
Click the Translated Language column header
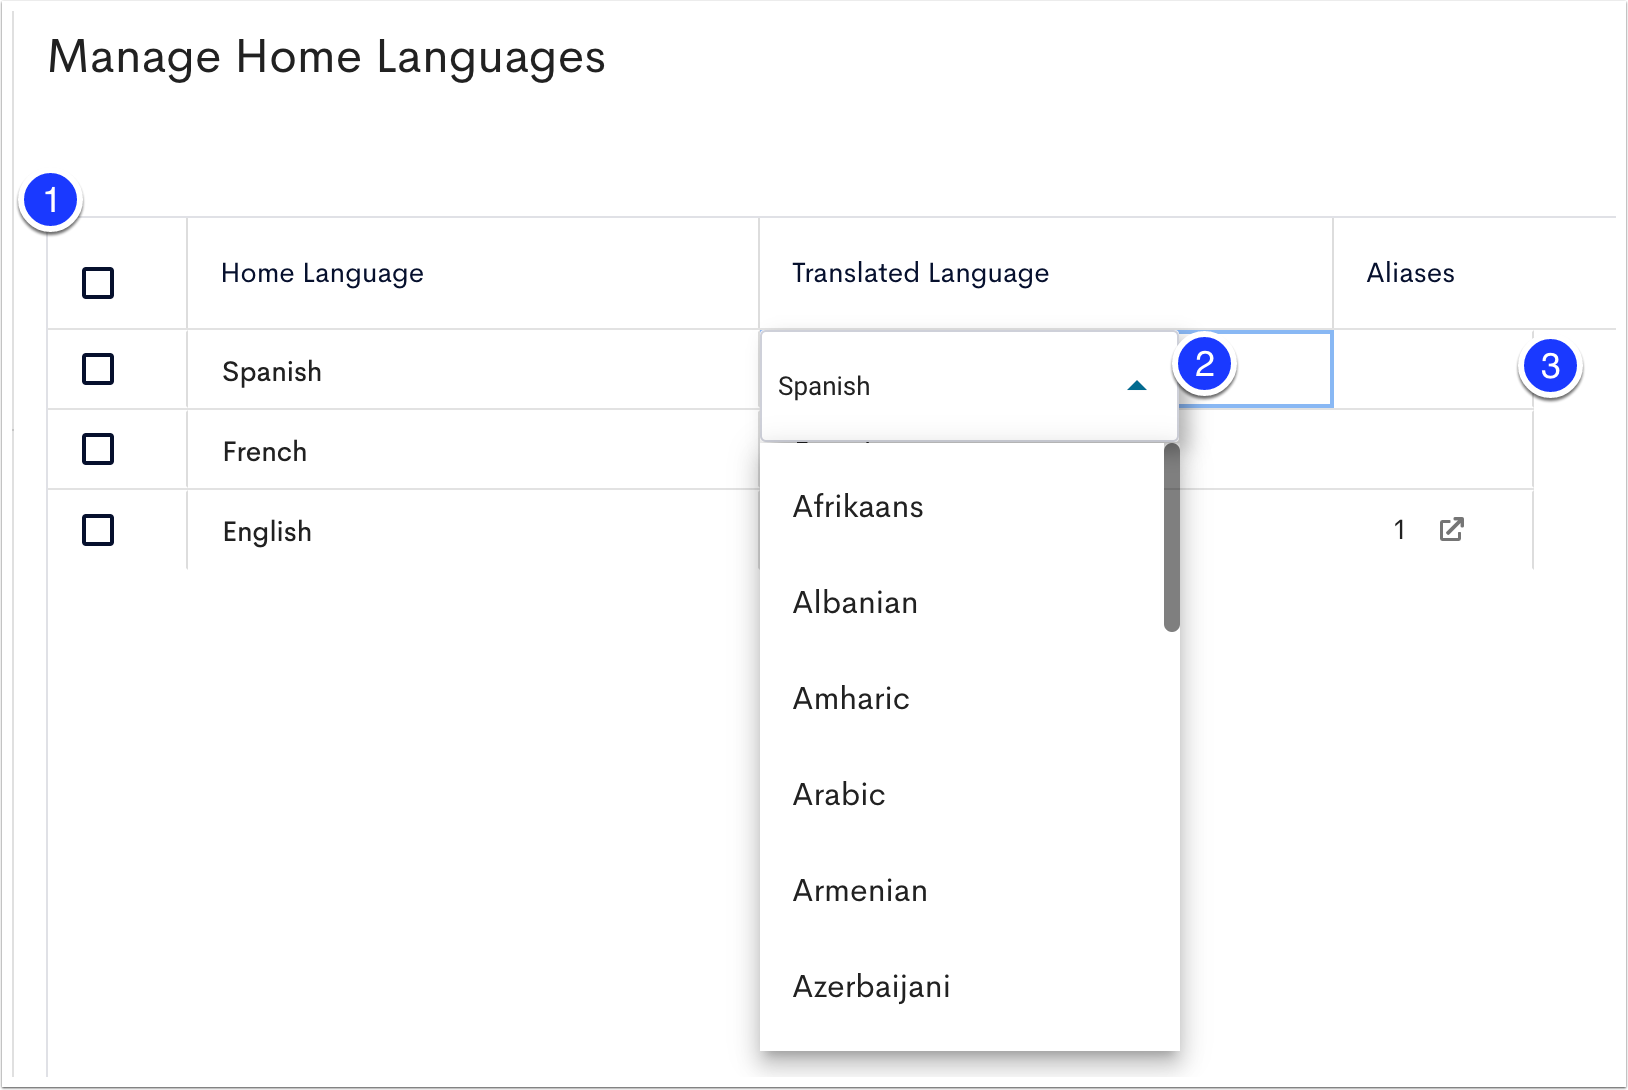pyautogui.click(x=920, y=272)
